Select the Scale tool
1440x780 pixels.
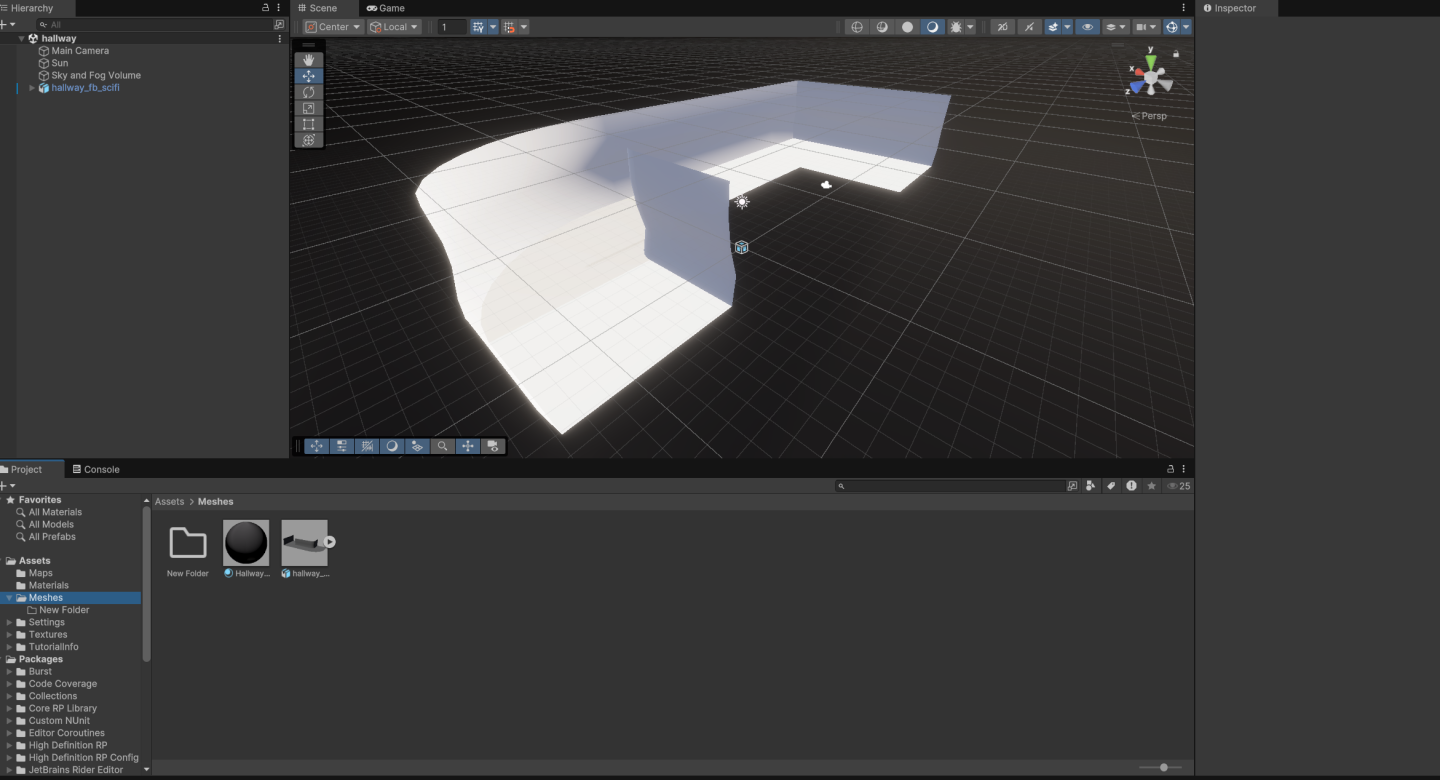(308, 108)
